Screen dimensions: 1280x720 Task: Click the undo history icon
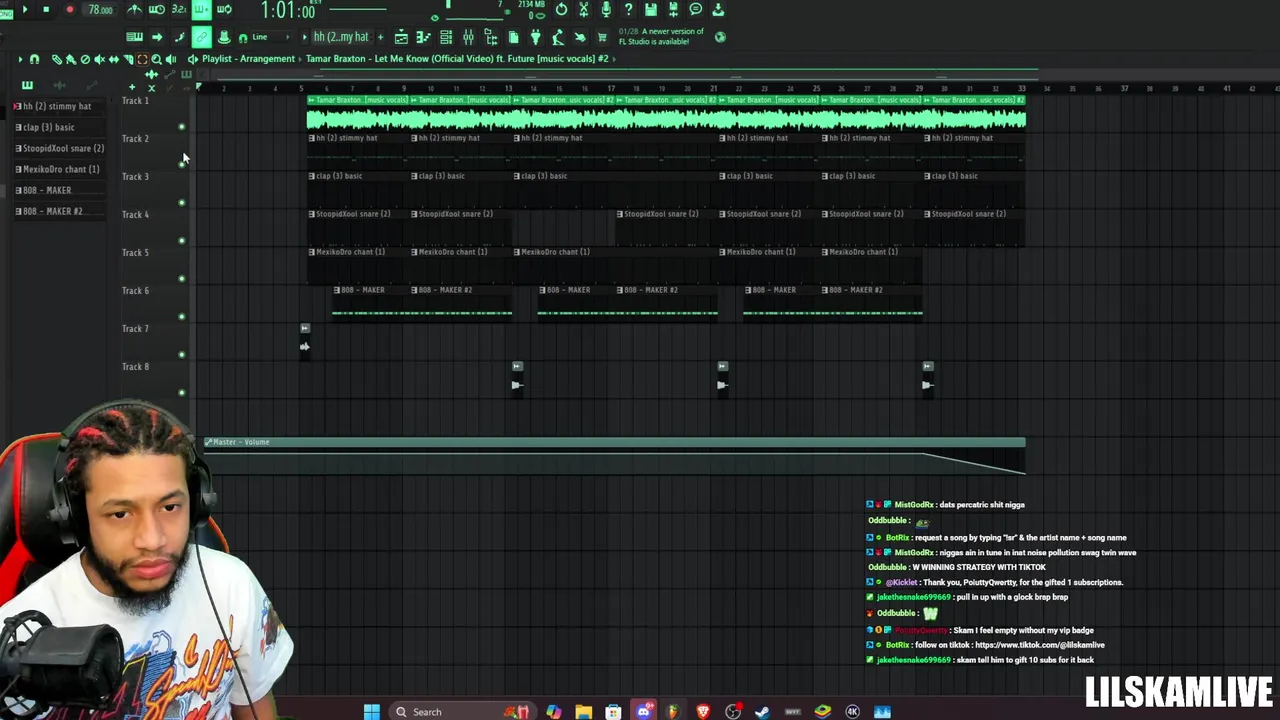click(561, 9)
